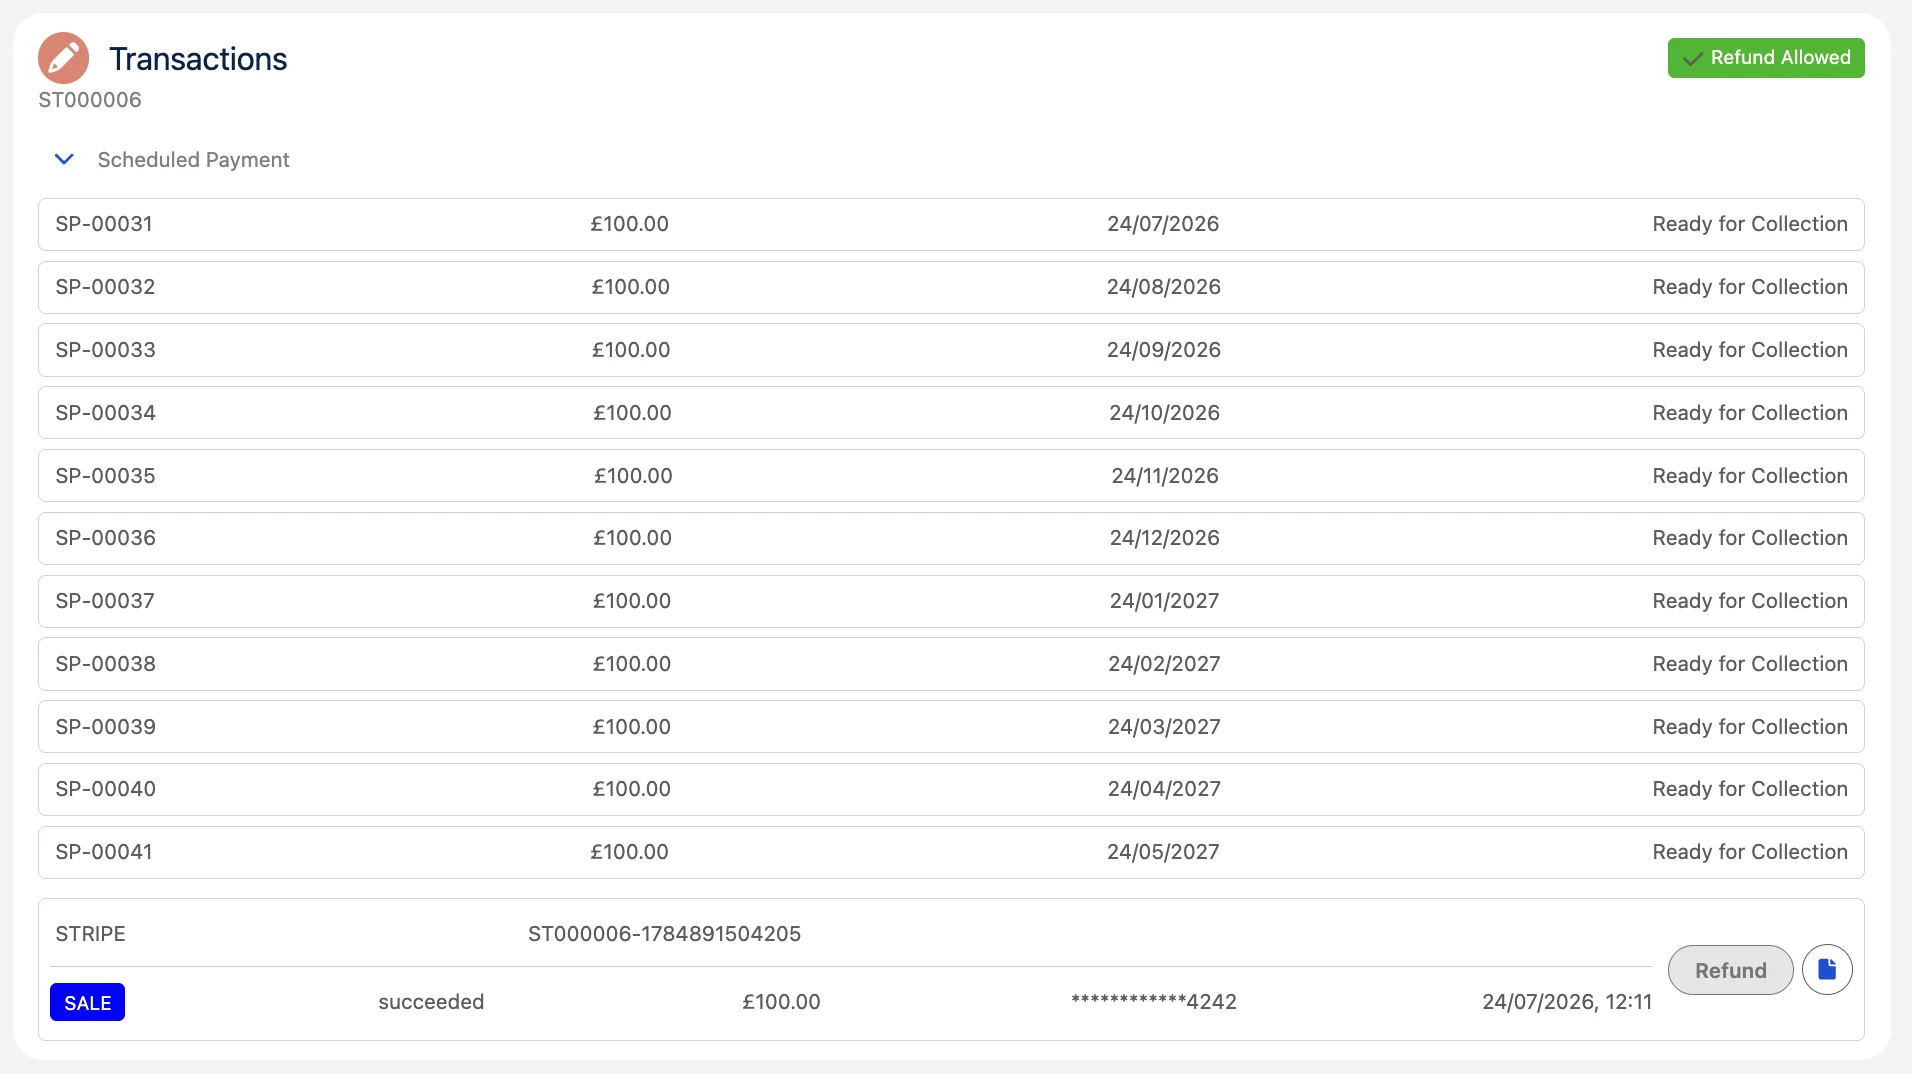Open scheduled payment SP-00037
1912x1074 pixels.
click(951, 601)
